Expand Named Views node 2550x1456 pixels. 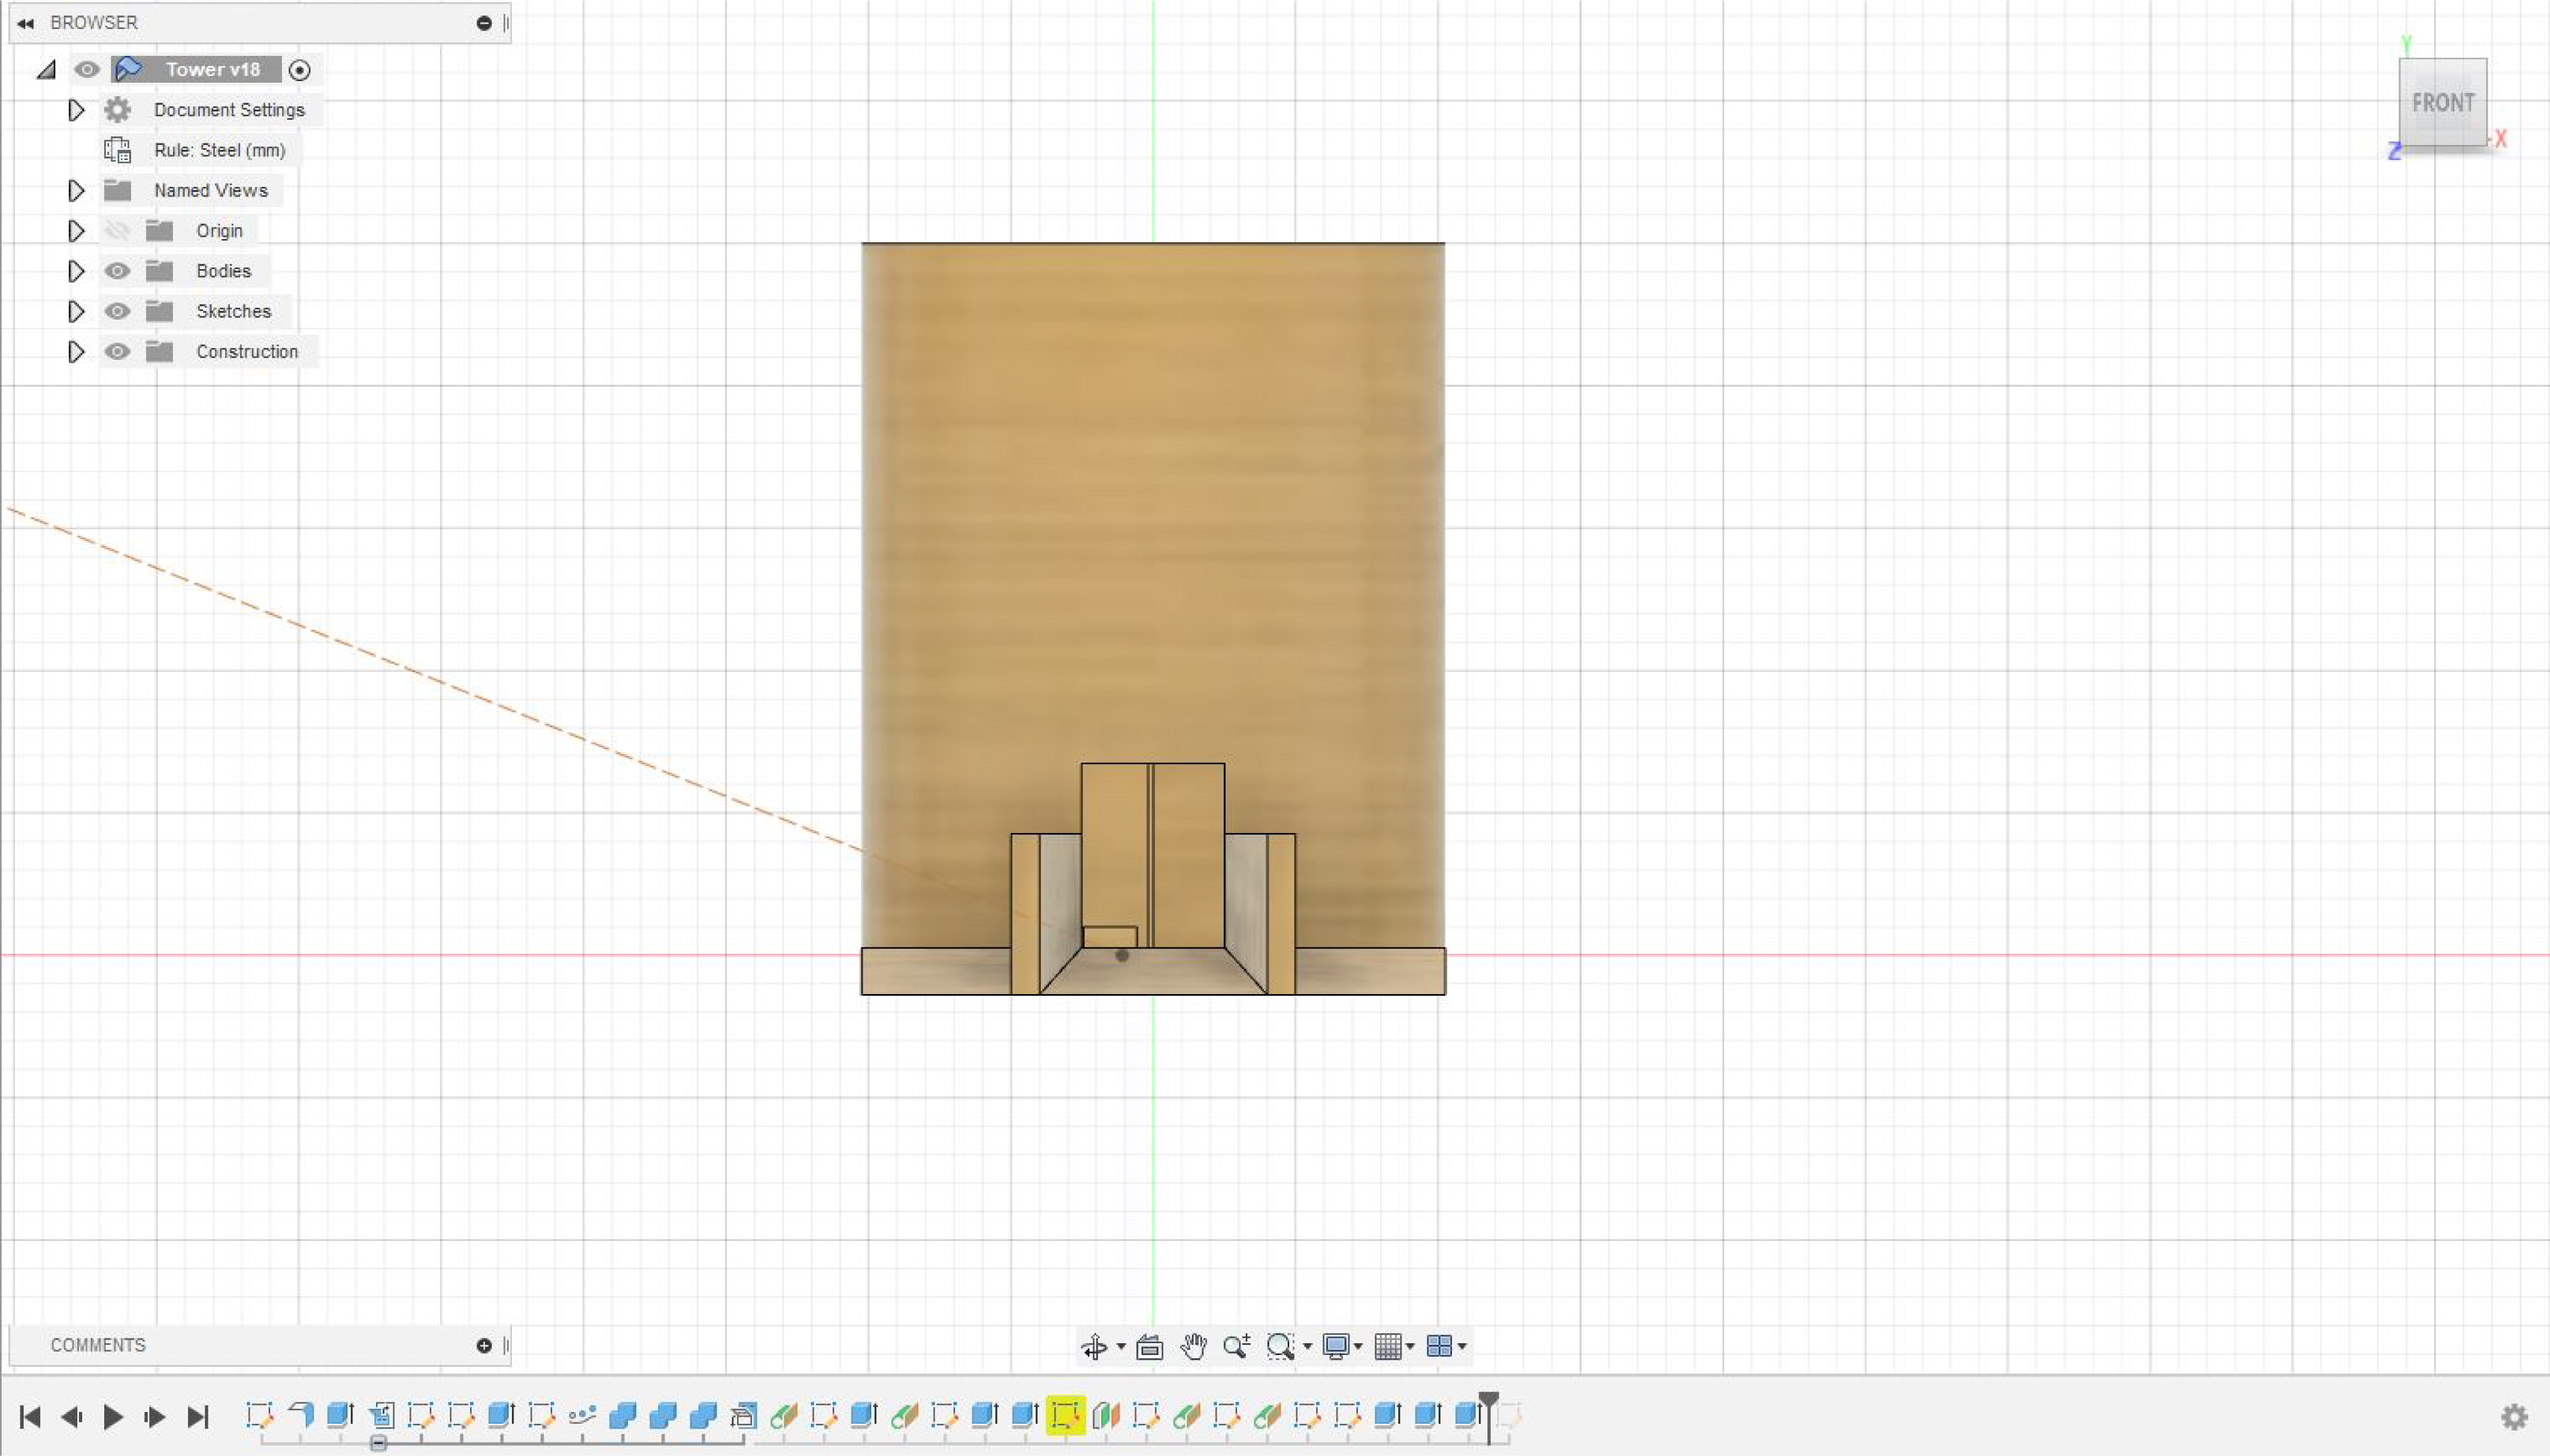click(76, 190)
